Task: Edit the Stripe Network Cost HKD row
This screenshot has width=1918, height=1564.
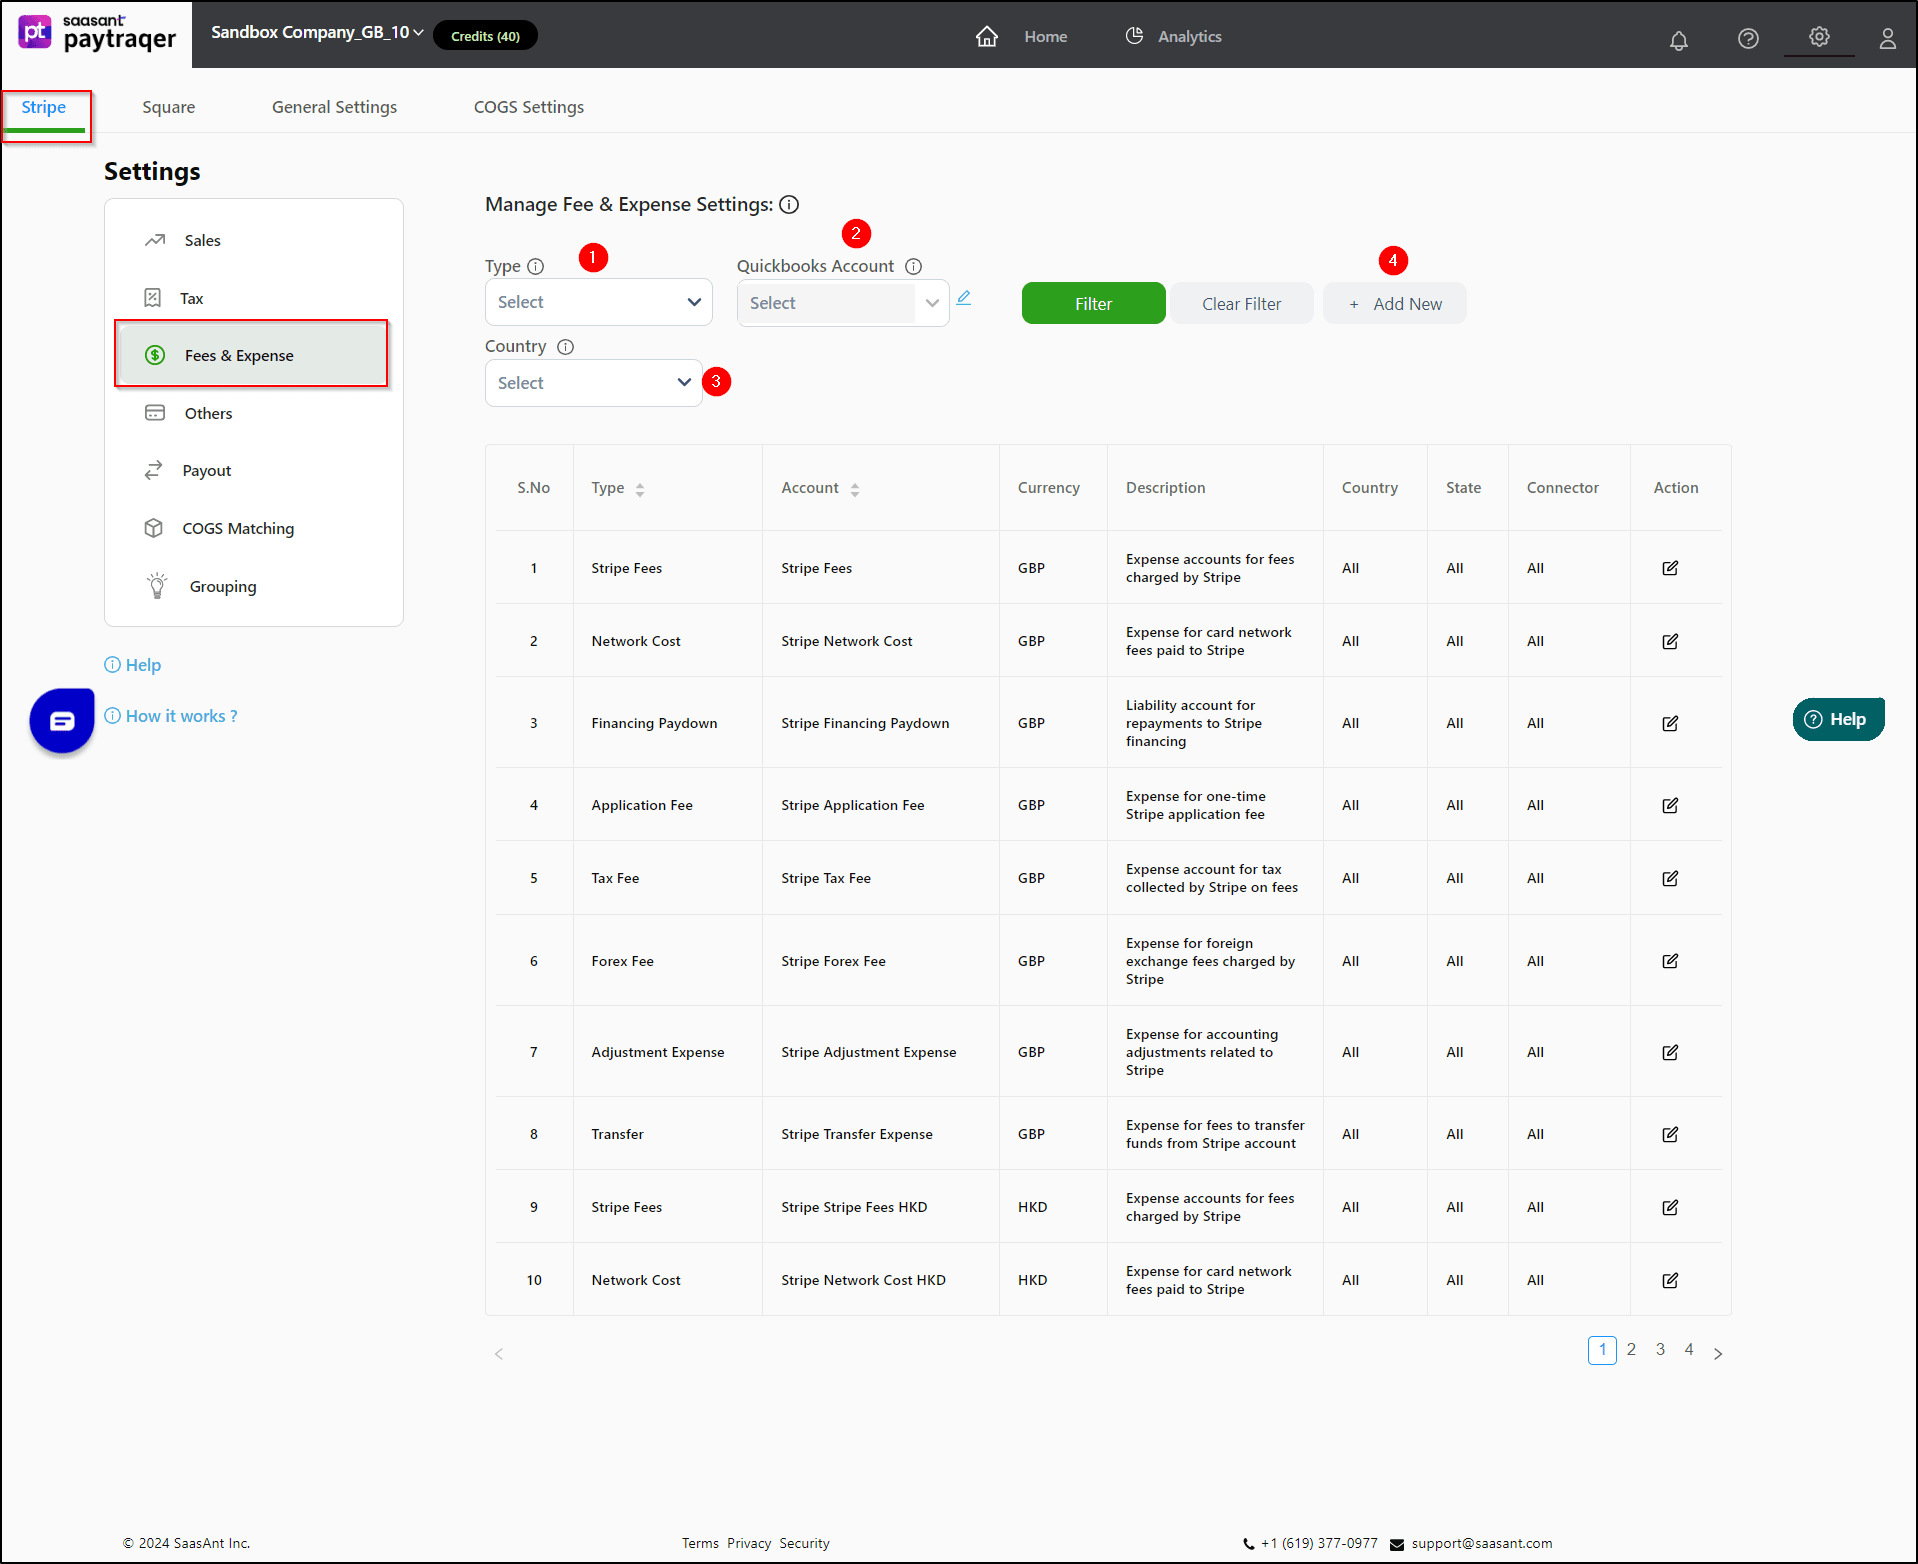Action: coord(1670,1280)
